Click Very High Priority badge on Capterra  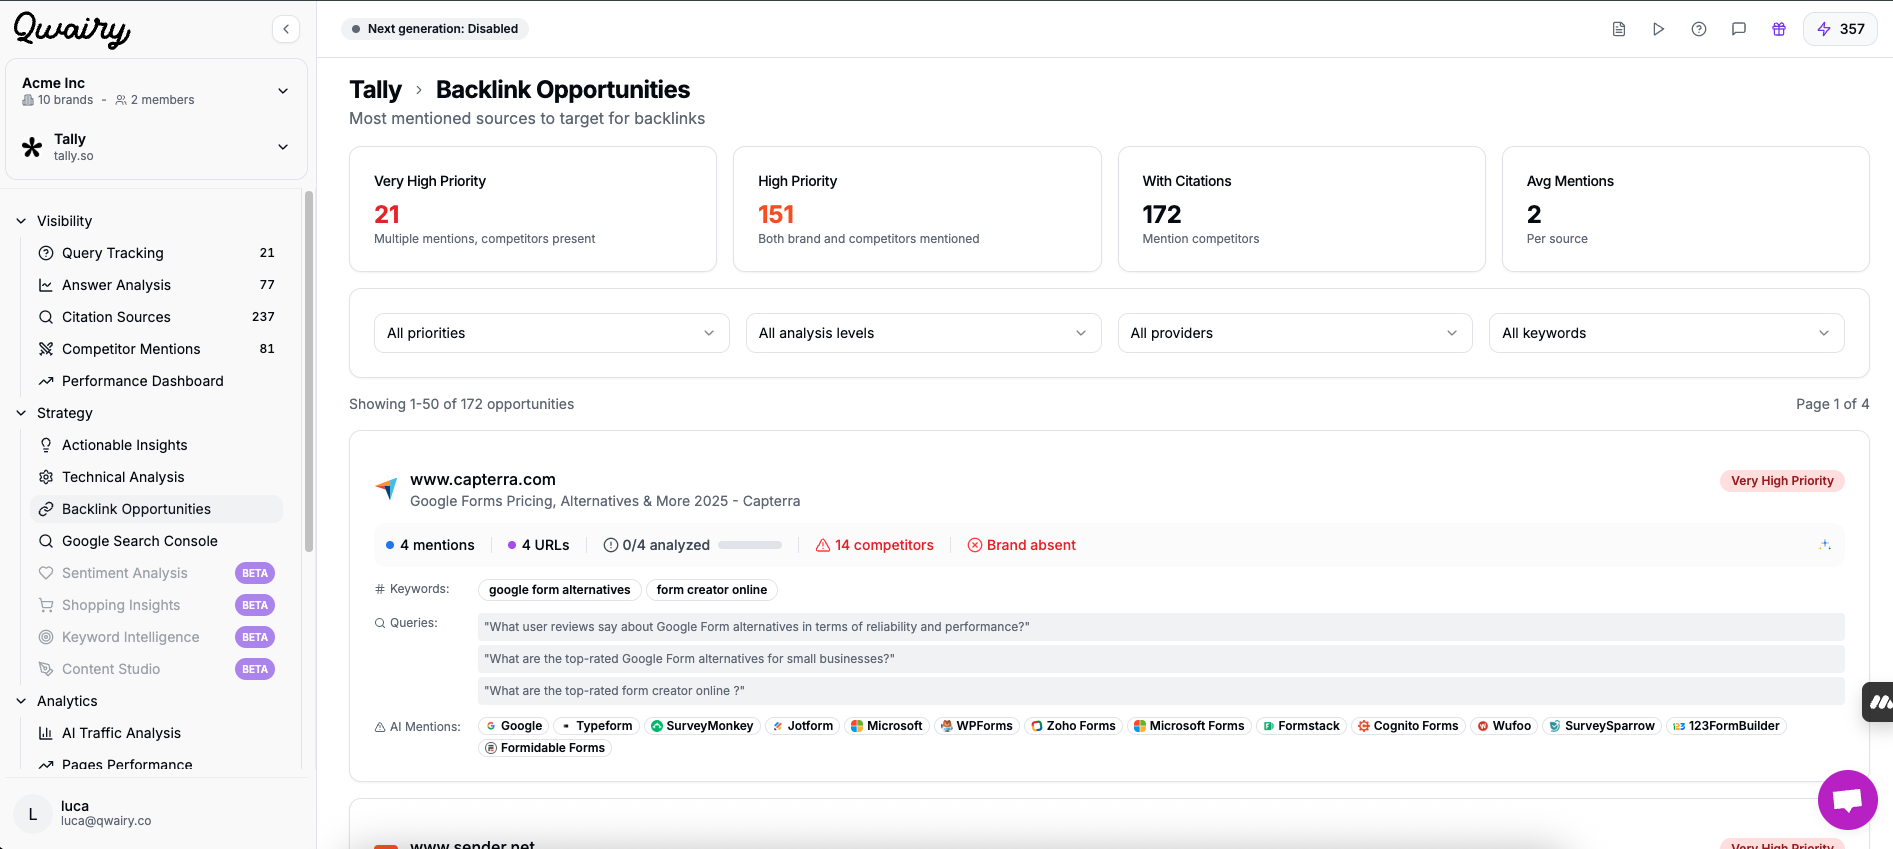1782,481
